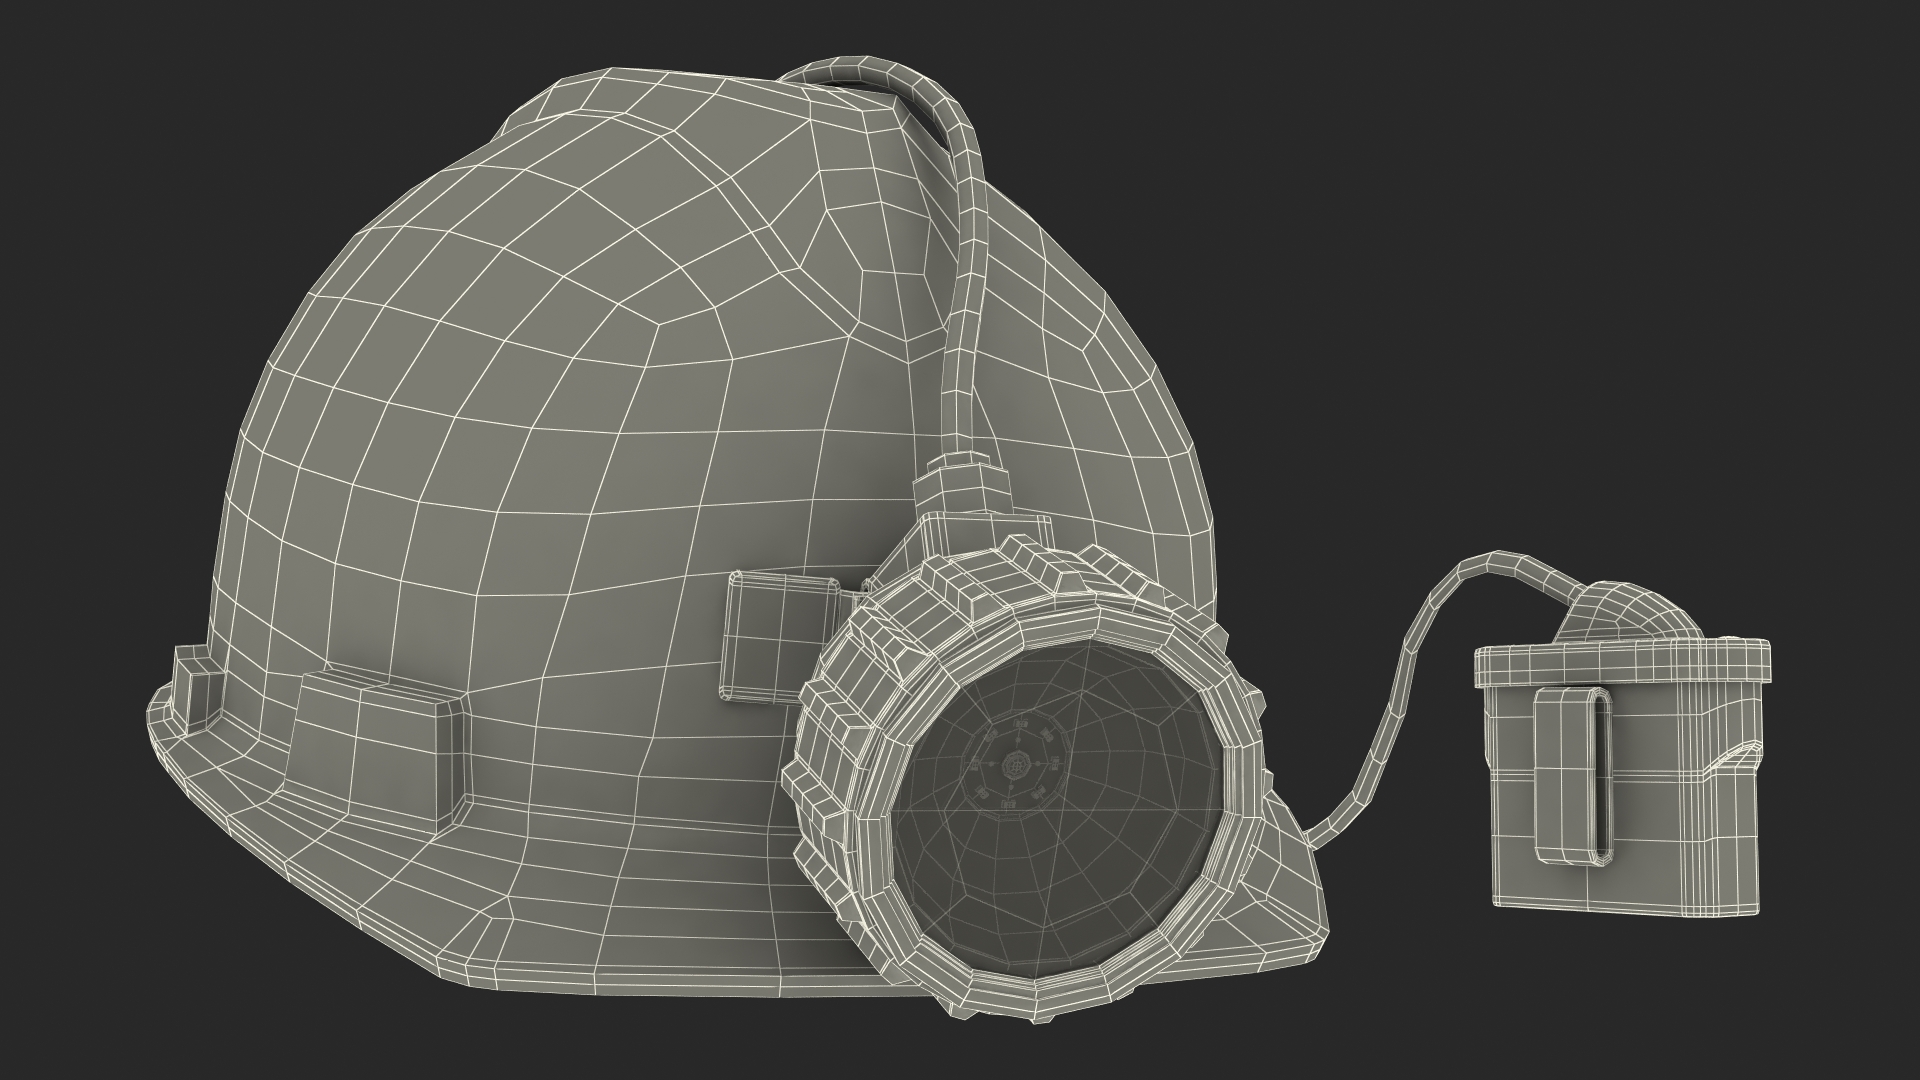Click the belt clip on the battery pack

click(1575, 776)
